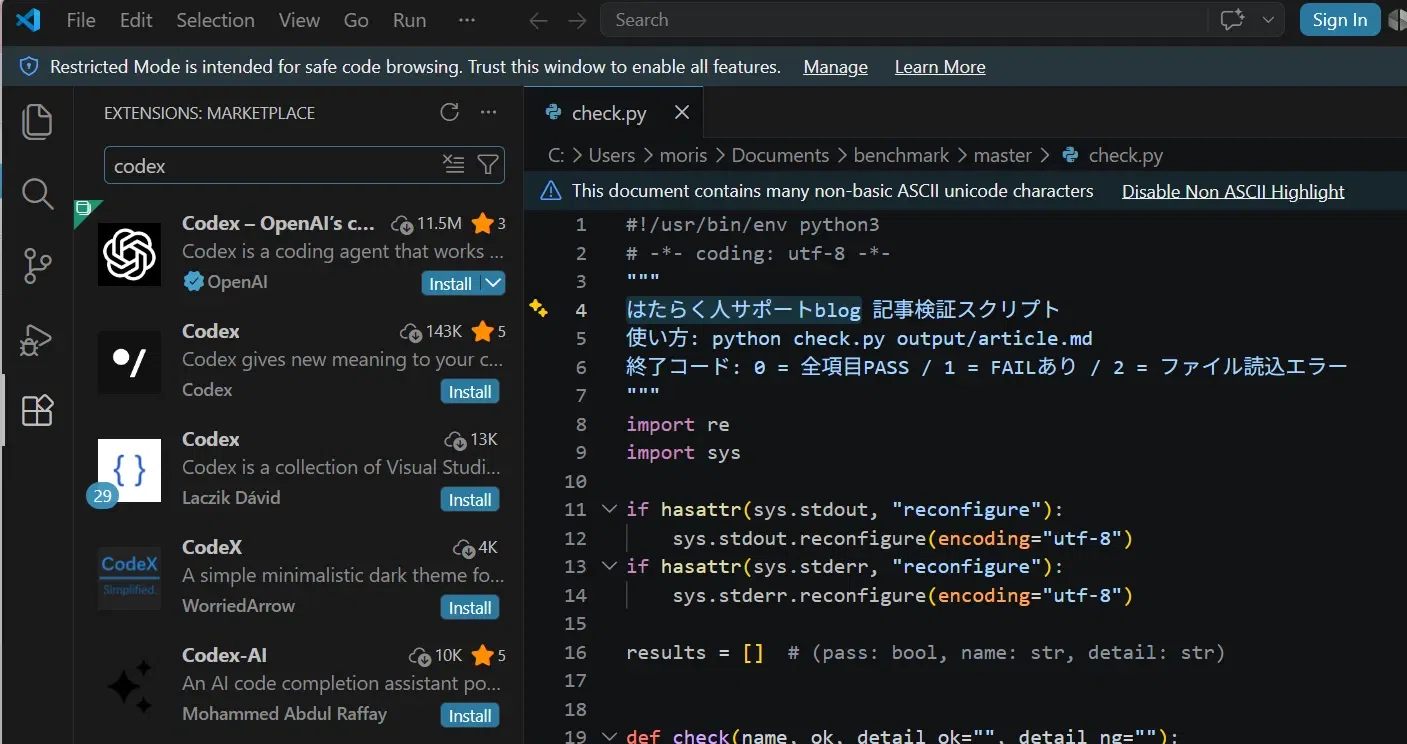Click the WorriedArrow publisher name
The image size is (1407, 744).
click(238, 605)
